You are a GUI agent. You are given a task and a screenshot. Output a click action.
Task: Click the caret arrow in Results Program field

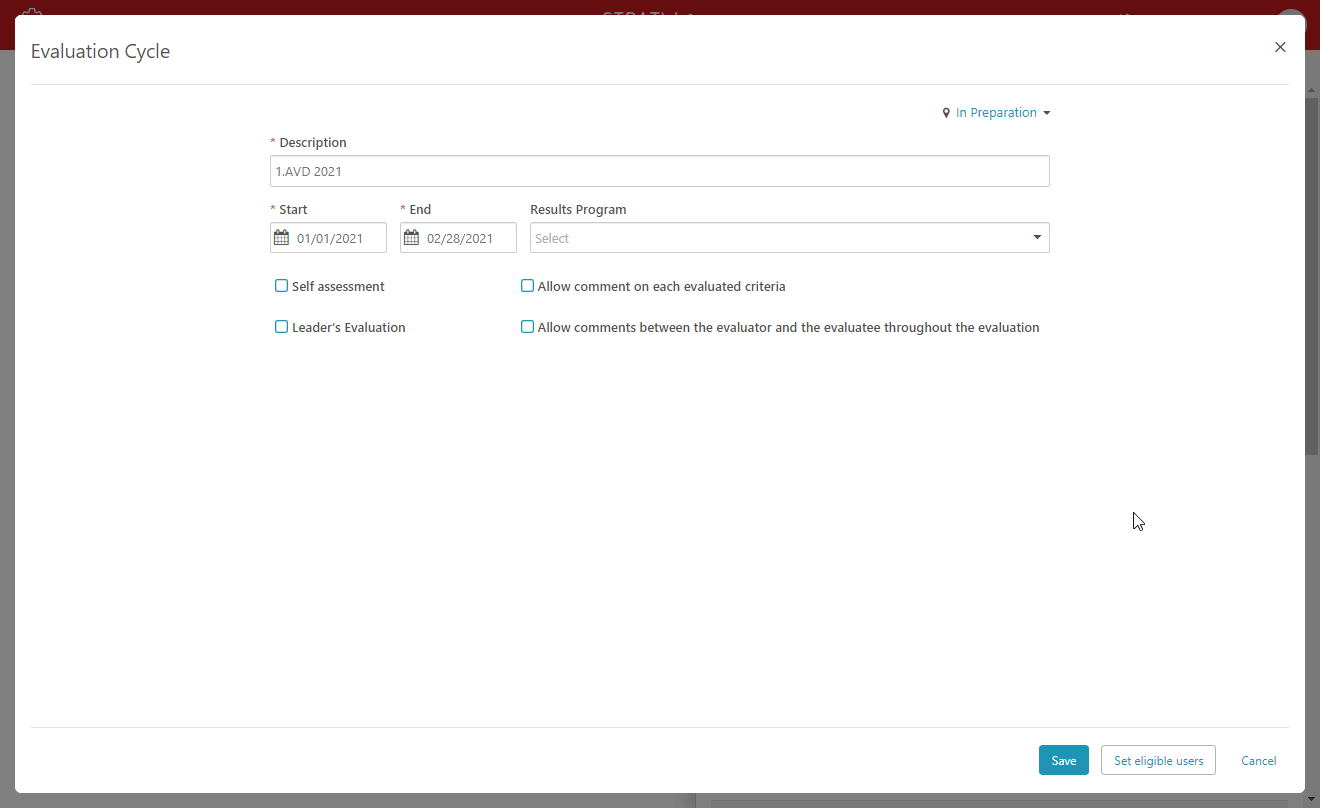click(1037, 238)
